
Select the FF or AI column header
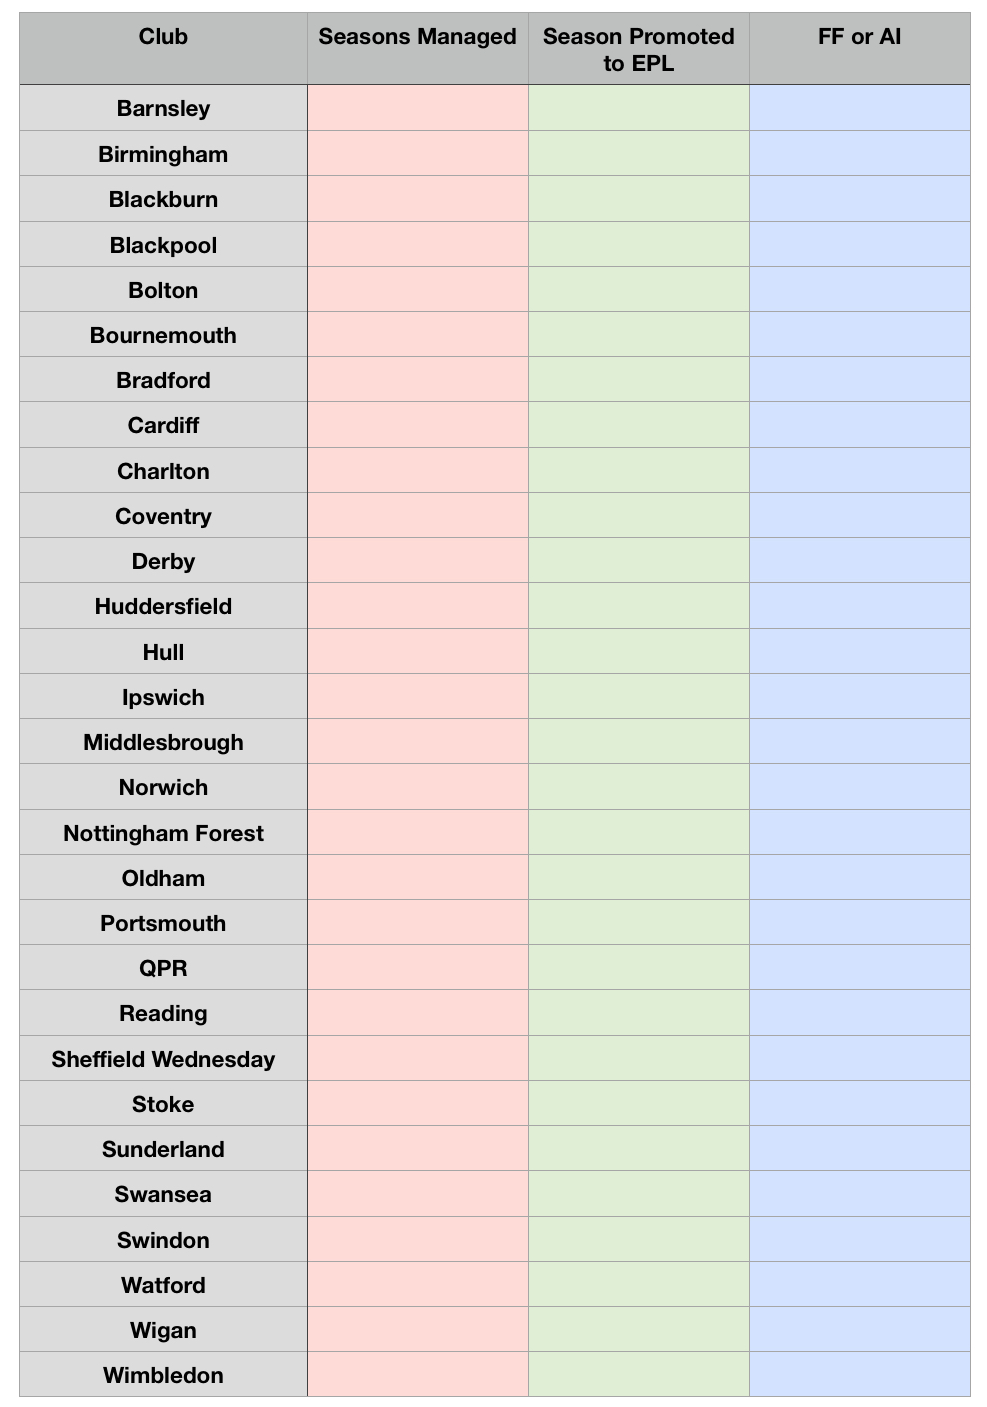[860, 49]
